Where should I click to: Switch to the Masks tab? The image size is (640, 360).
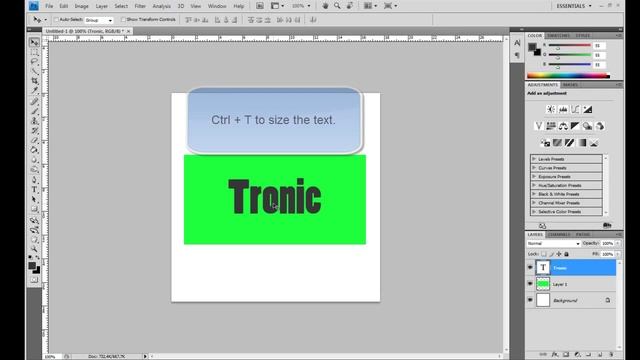570,85
